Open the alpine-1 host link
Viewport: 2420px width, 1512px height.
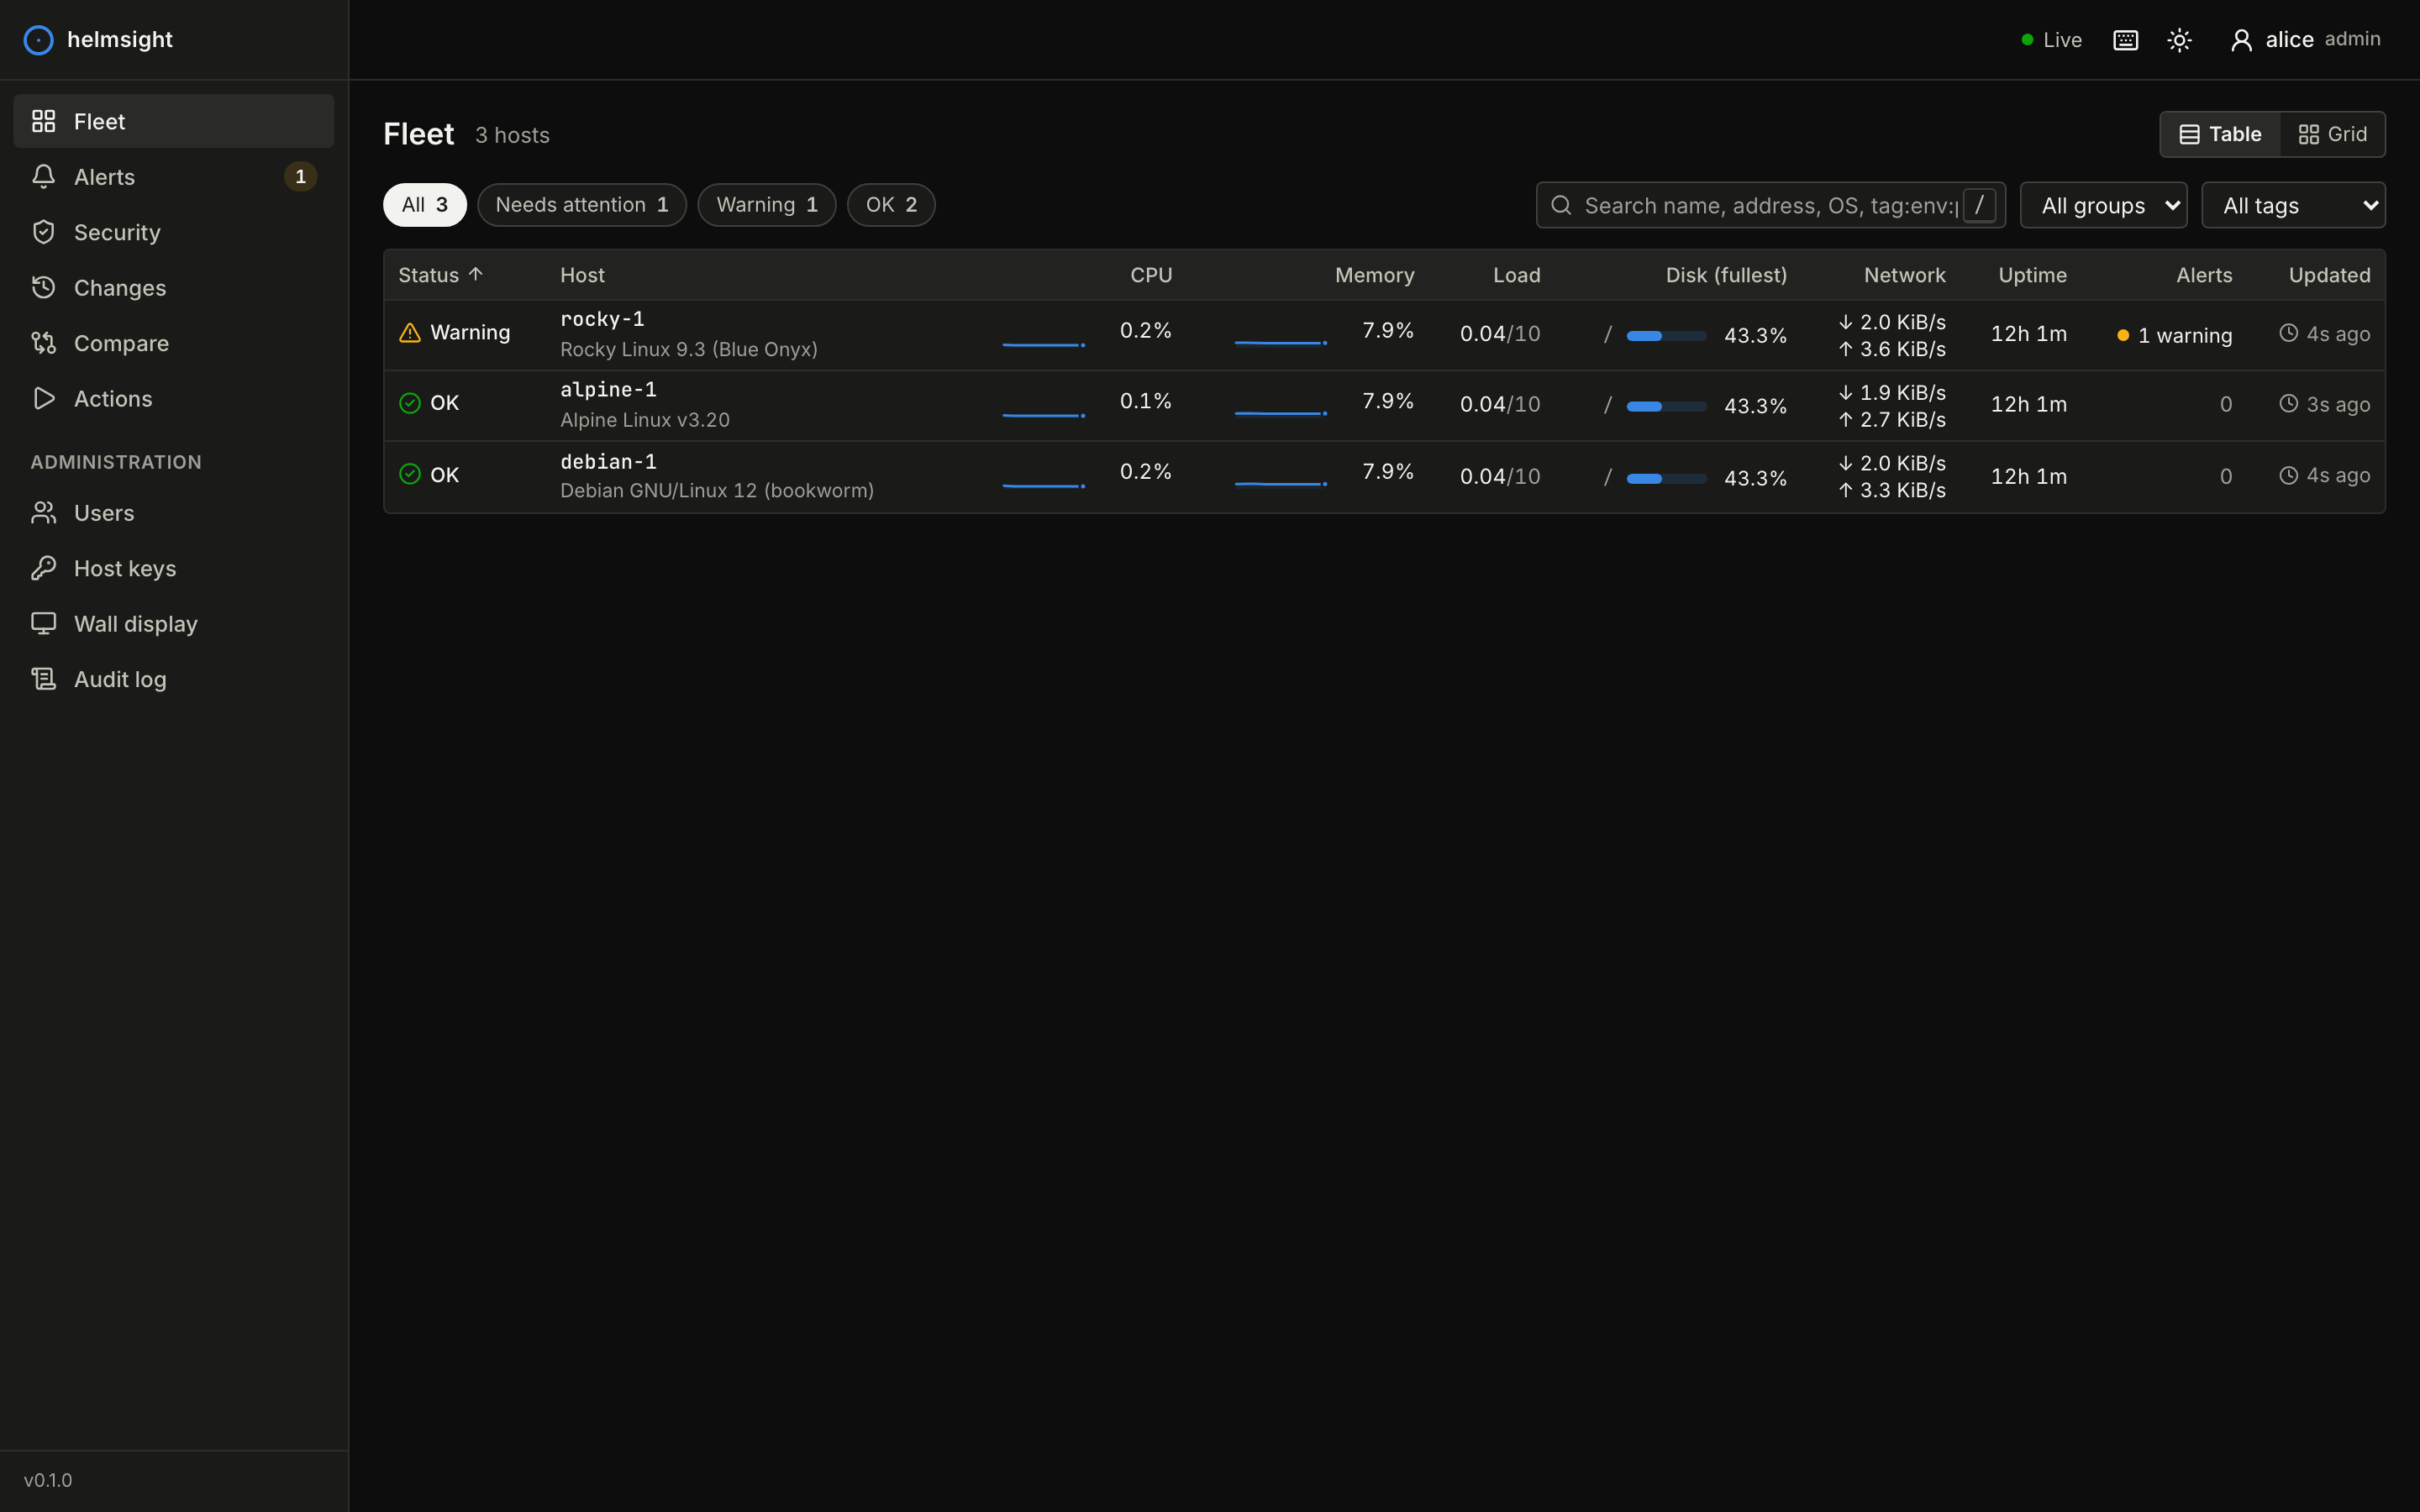pyautogui.click(x=608, y=390)
